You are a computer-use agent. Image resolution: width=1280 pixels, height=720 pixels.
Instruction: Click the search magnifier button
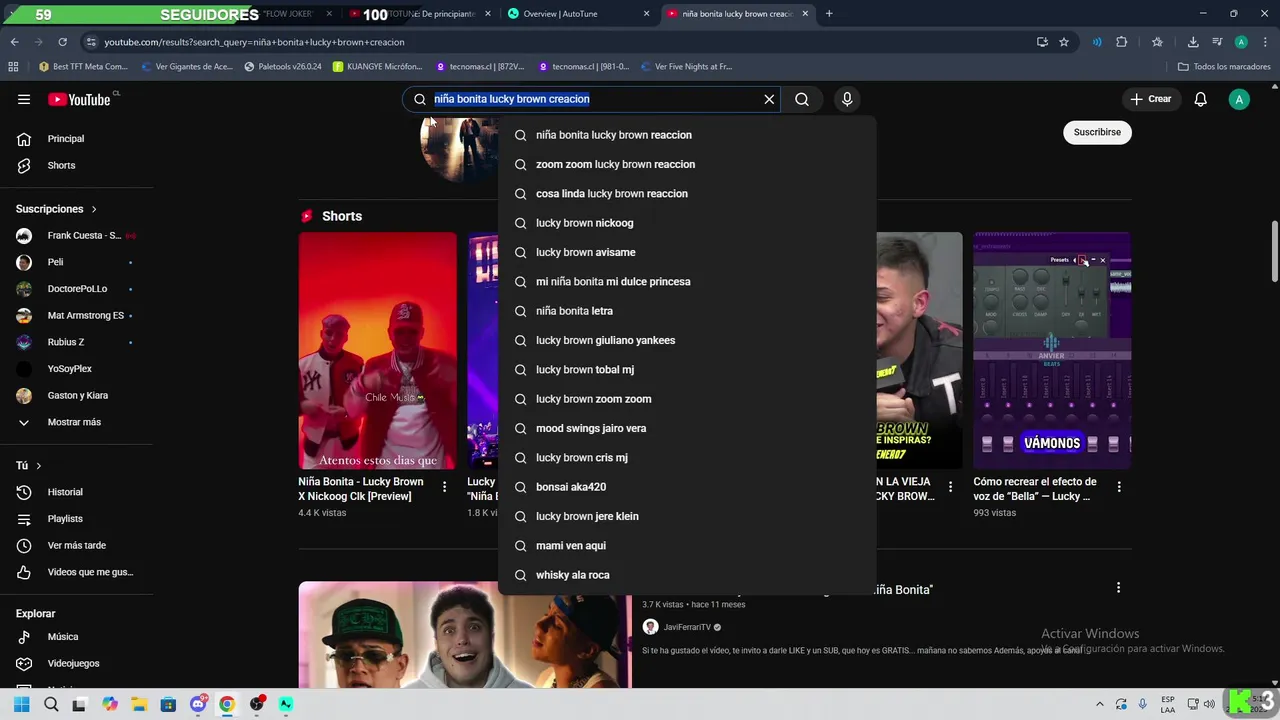[x=802, y=99]
